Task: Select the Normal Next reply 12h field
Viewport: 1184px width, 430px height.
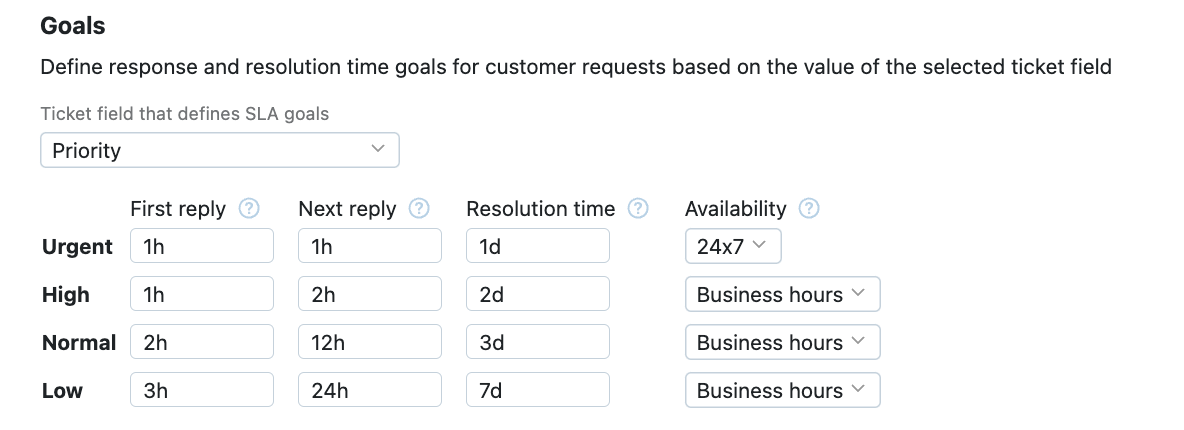Action: [x=370, y=343]
